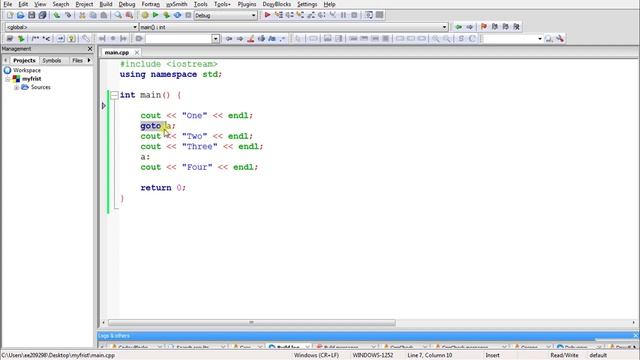Open Find with the magnifier icon
This screenshot has width=640, height=360.
click(118, 15)
